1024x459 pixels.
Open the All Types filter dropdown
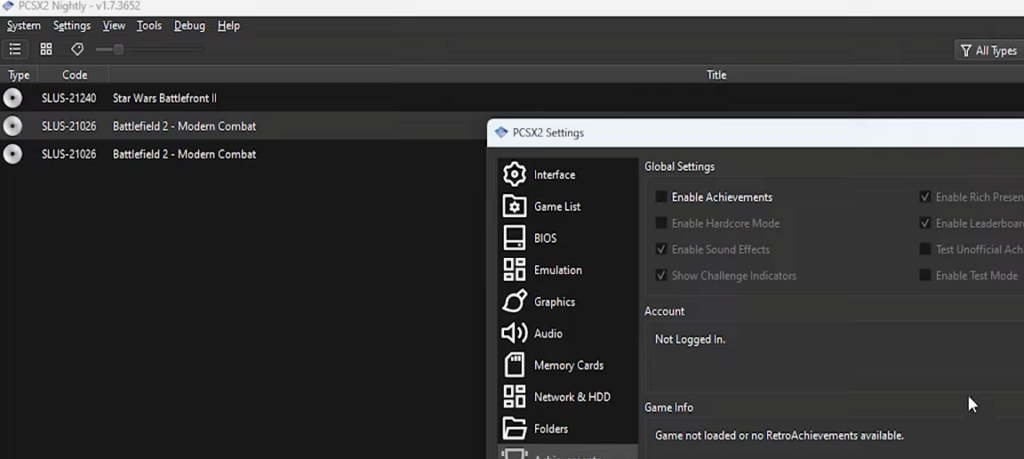coord(987,51)
